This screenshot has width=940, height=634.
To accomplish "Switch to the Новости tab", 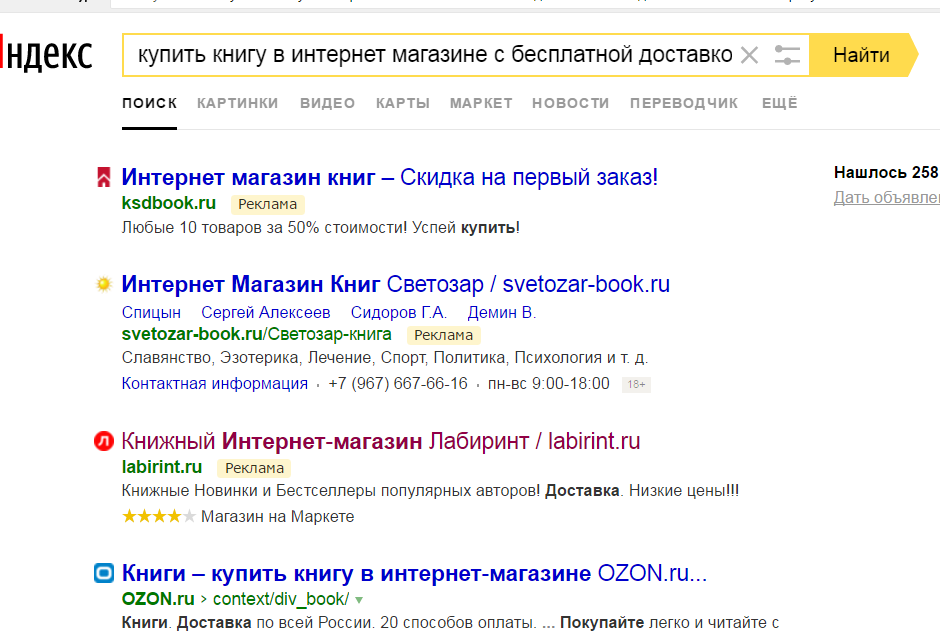I will point(571,103).
